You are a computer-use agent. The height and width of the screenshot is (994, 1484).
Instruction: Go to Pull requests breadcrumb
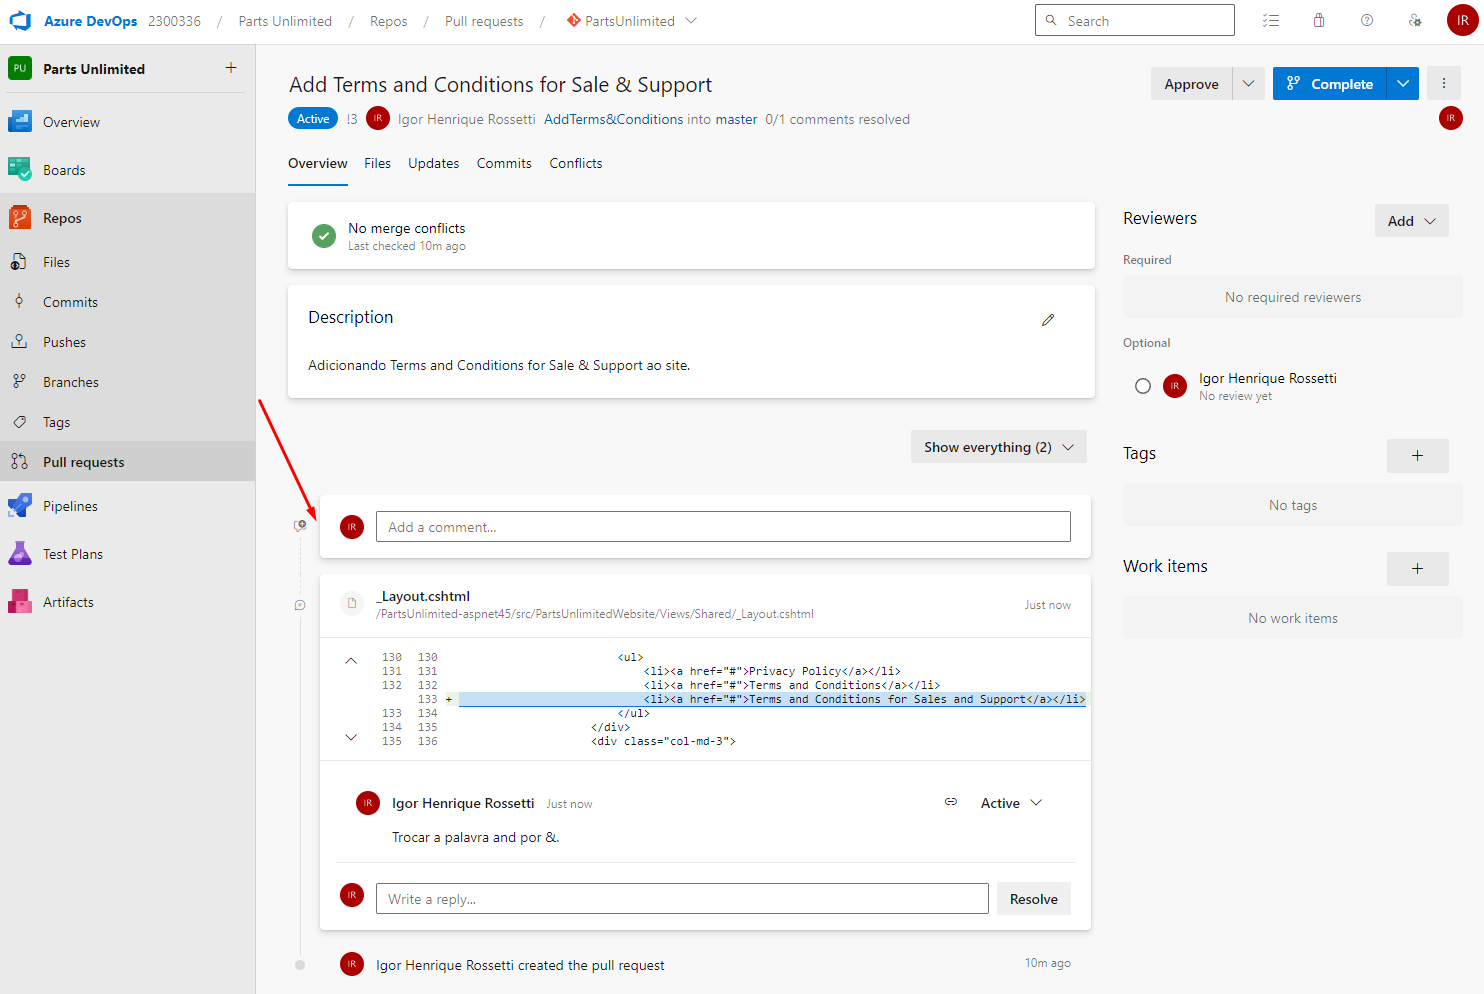coord(484,21)
